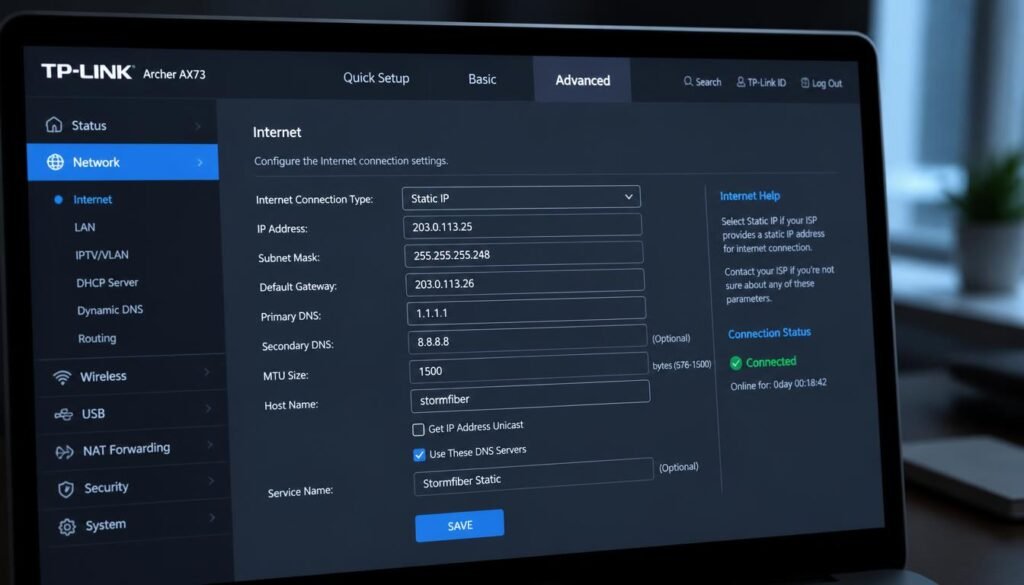Image resolution: width=1024 pixels, height=585 pixels.
Task: Click the TP-Link ID link text
Action: tap(767, 83)
